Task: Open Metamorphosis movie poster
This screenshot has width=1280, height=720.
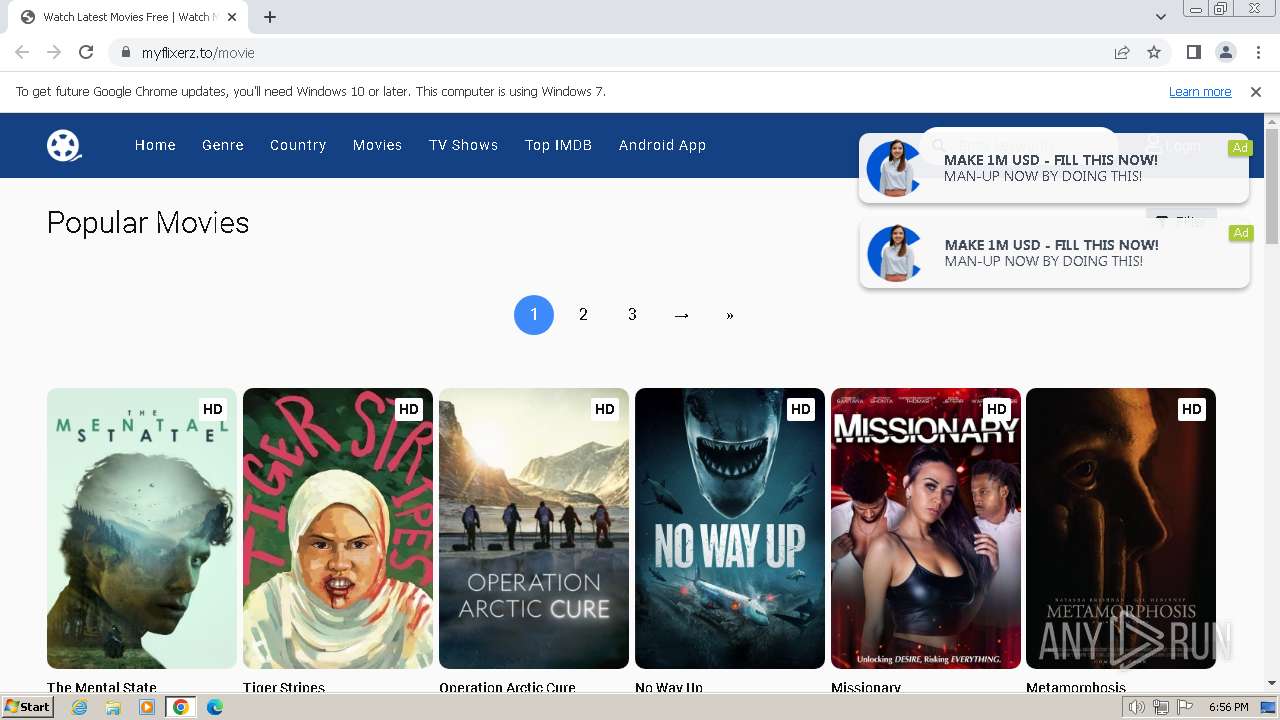Action: (x=1121, y=528)
